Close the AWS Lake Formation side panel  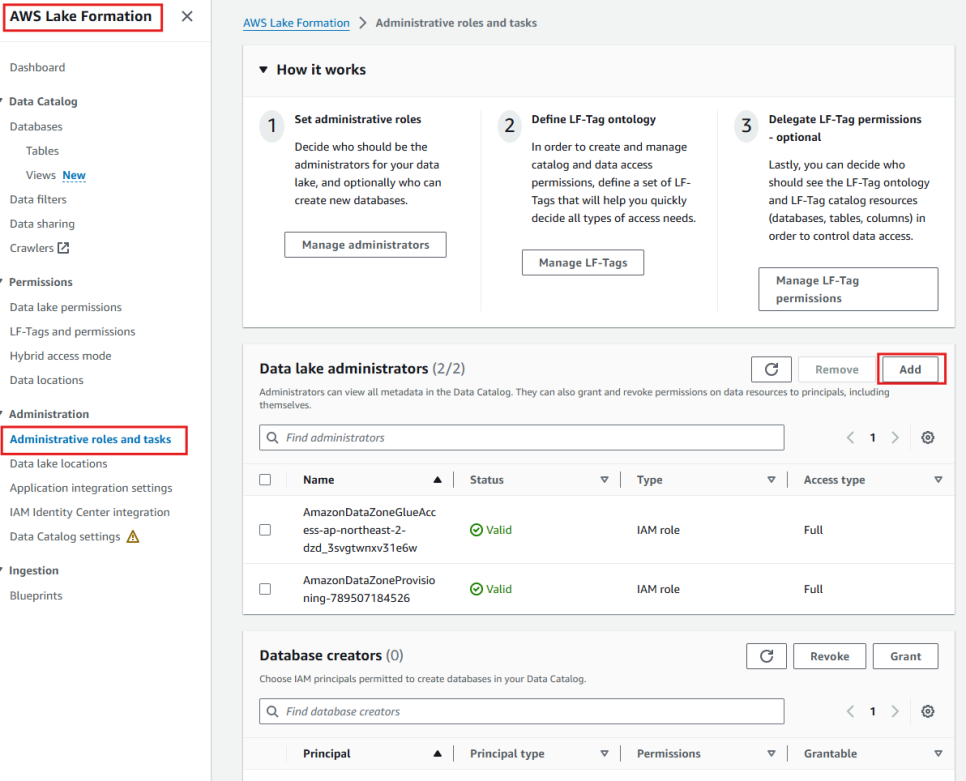click(187, 16)
